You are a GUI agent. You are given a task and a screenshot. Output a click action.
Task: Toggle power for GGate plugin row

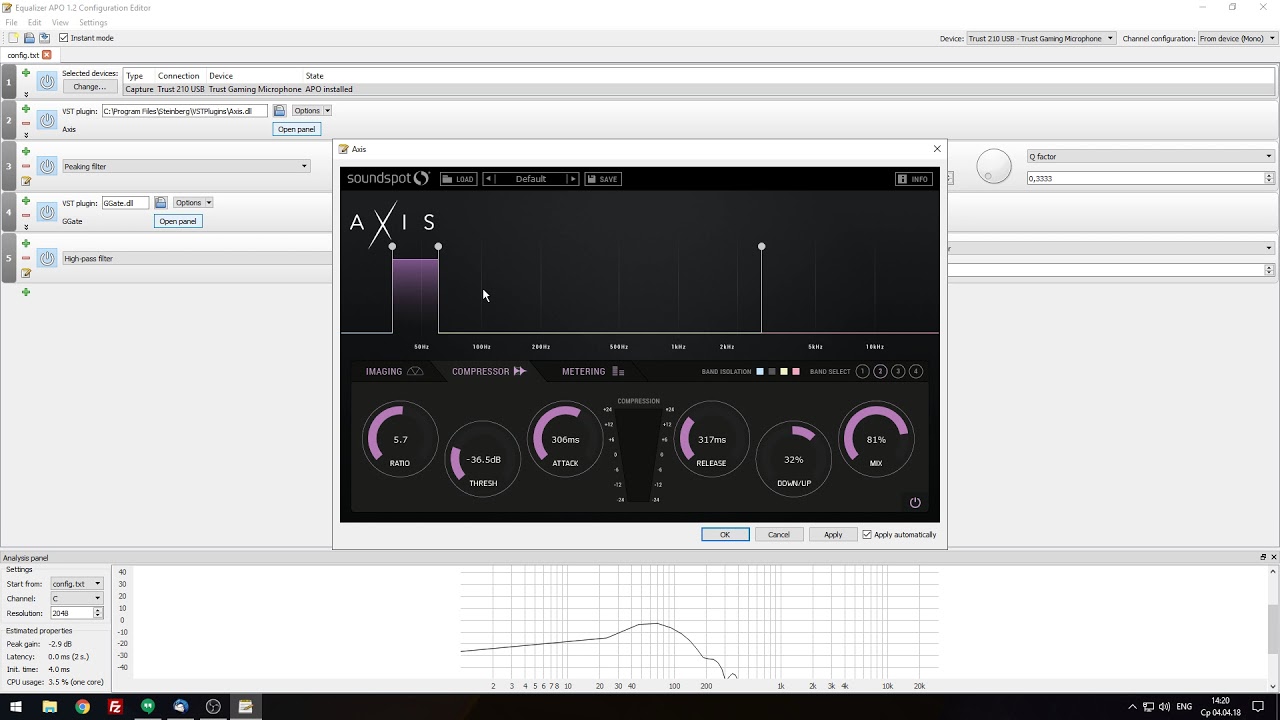[x=47, y=212]
